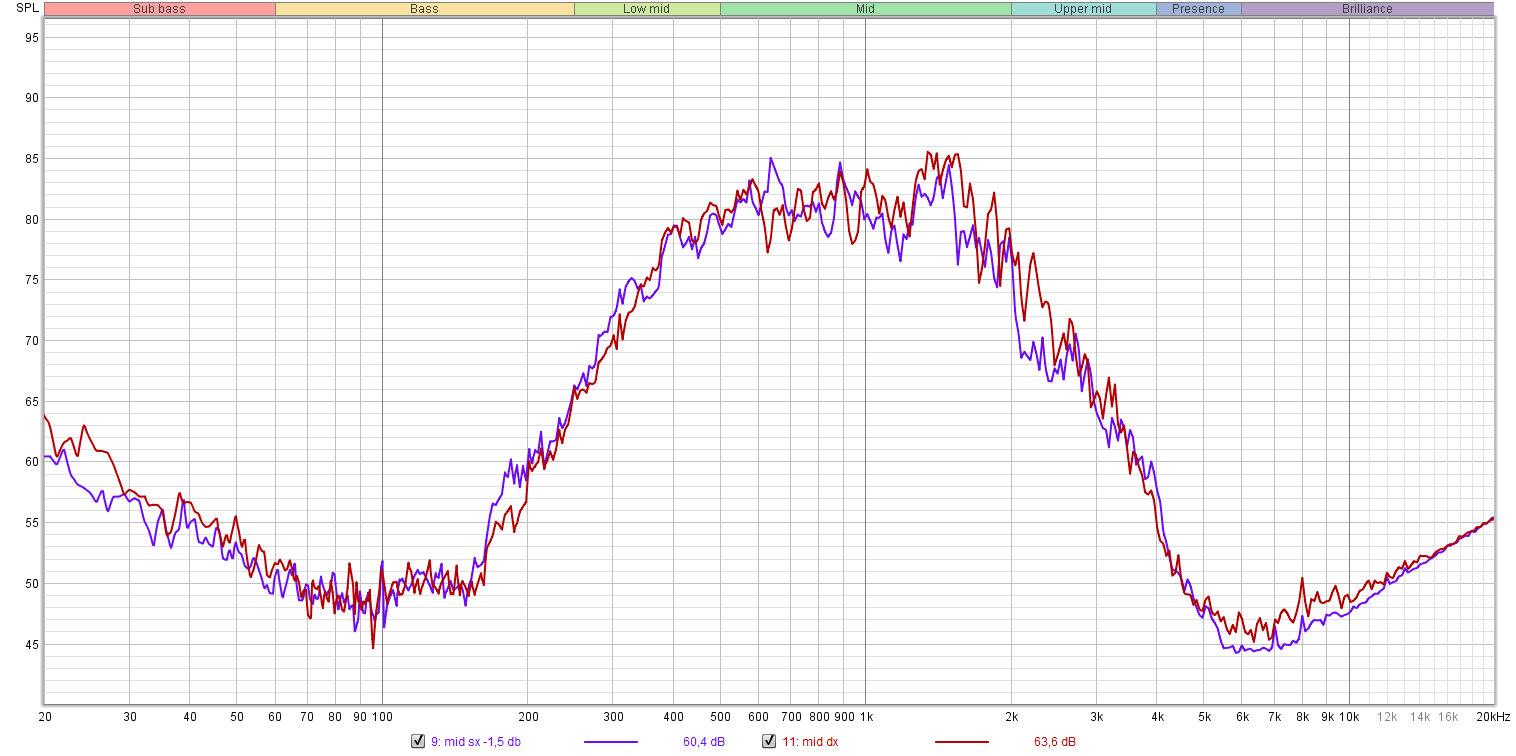Click the Presence band header

tap(1199, 9)
